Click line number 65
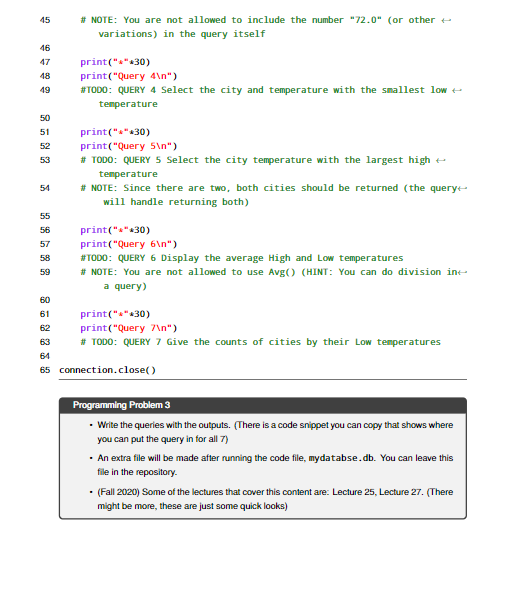This screenshot has height=600, width=527. [45, 370]
